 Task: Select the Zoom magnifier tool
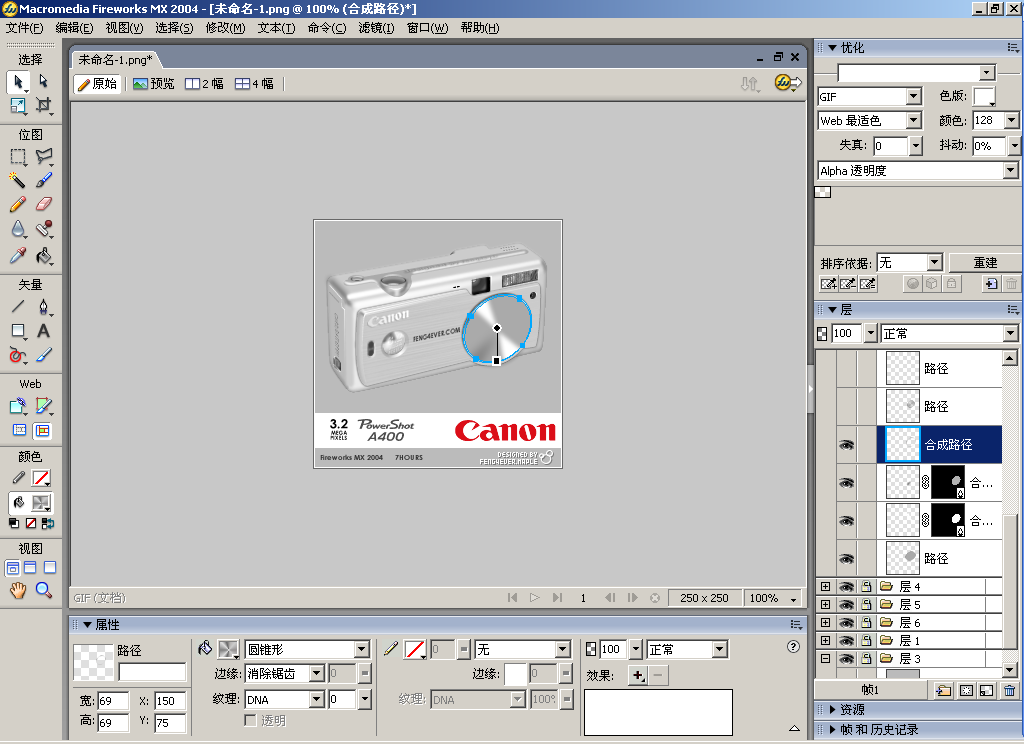(x=43, y=590)
